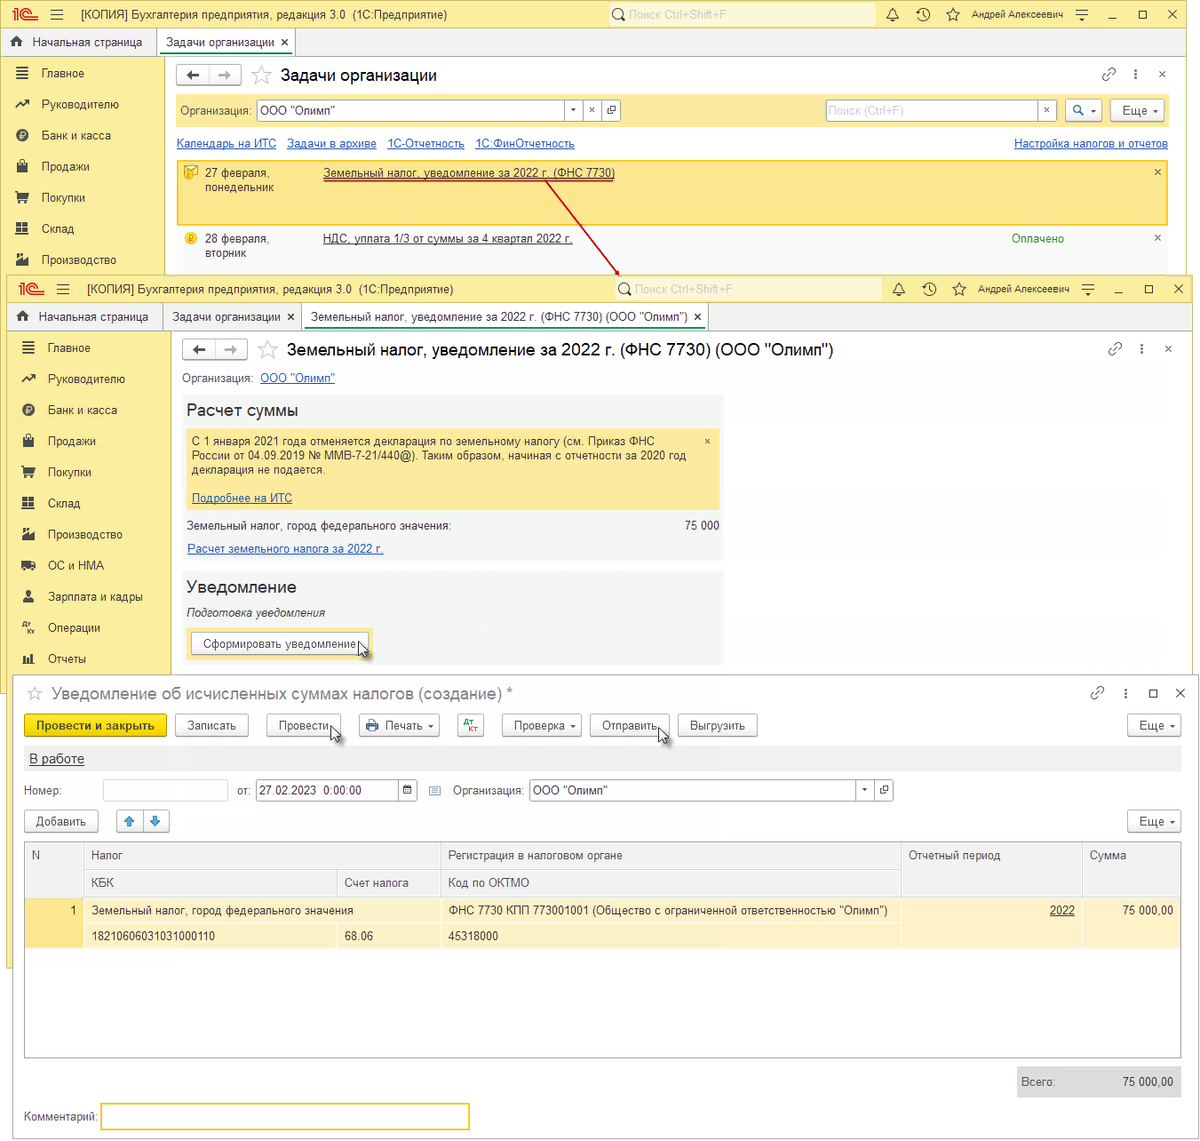The width and height of the screenshot is (1200, 1141).
Task: Open Расчет земельного налога за 2022 г. link
Action: pos(285,548)
